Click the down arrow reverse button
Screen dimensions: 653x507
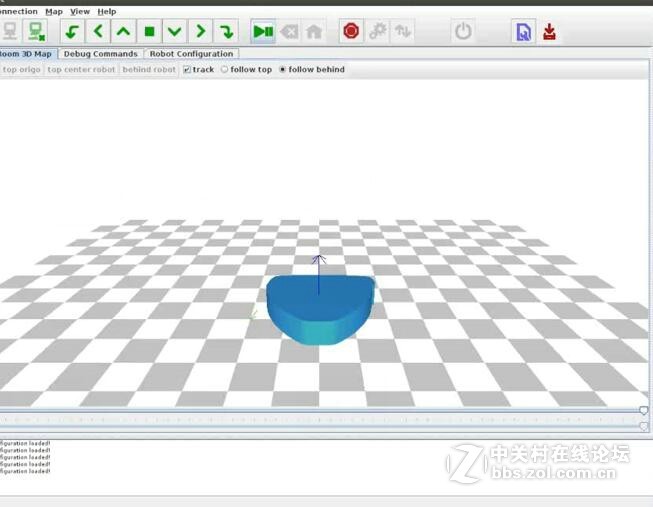[175, 31]
